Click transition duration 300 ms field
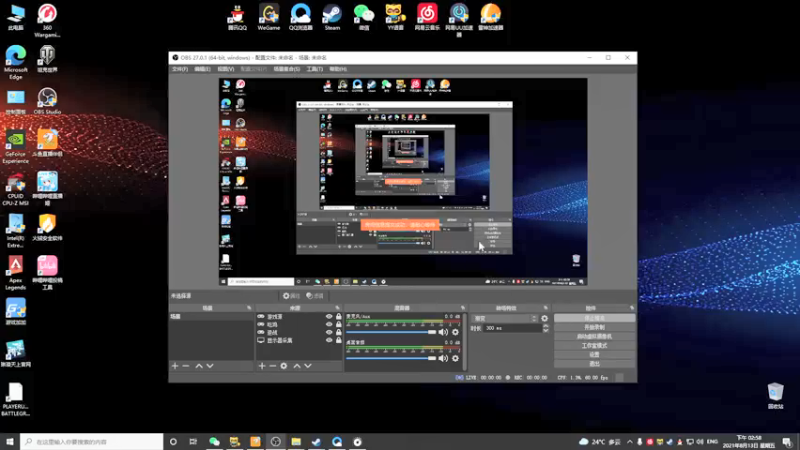Viewport: 800px width, 450px height. (x=512, y=328)
